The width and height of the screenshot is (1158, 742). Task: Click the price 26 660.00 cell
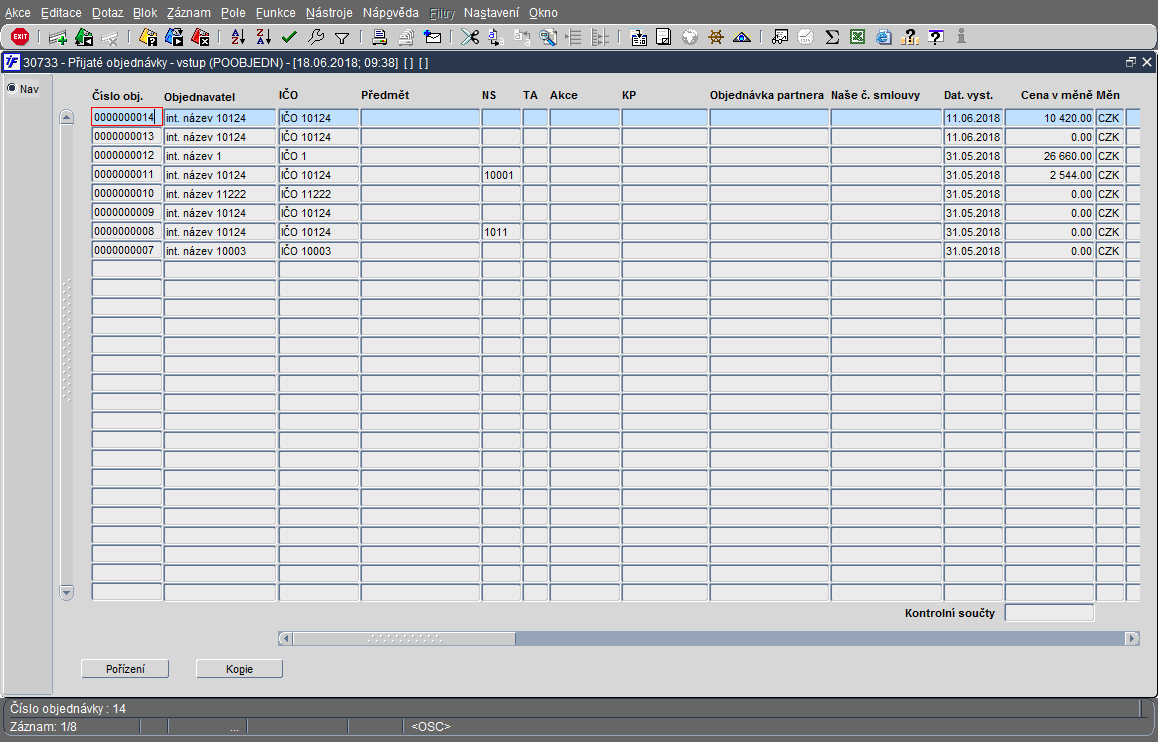[x=1049, y=156]
